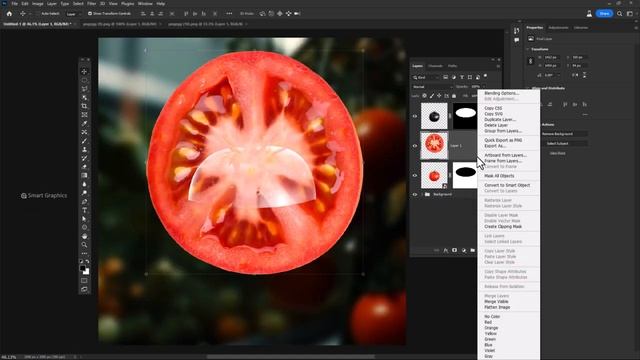Select the Spot Healing Brush tool
The width and height of the screenshot is (640, 360).
(x=84, y=132)
